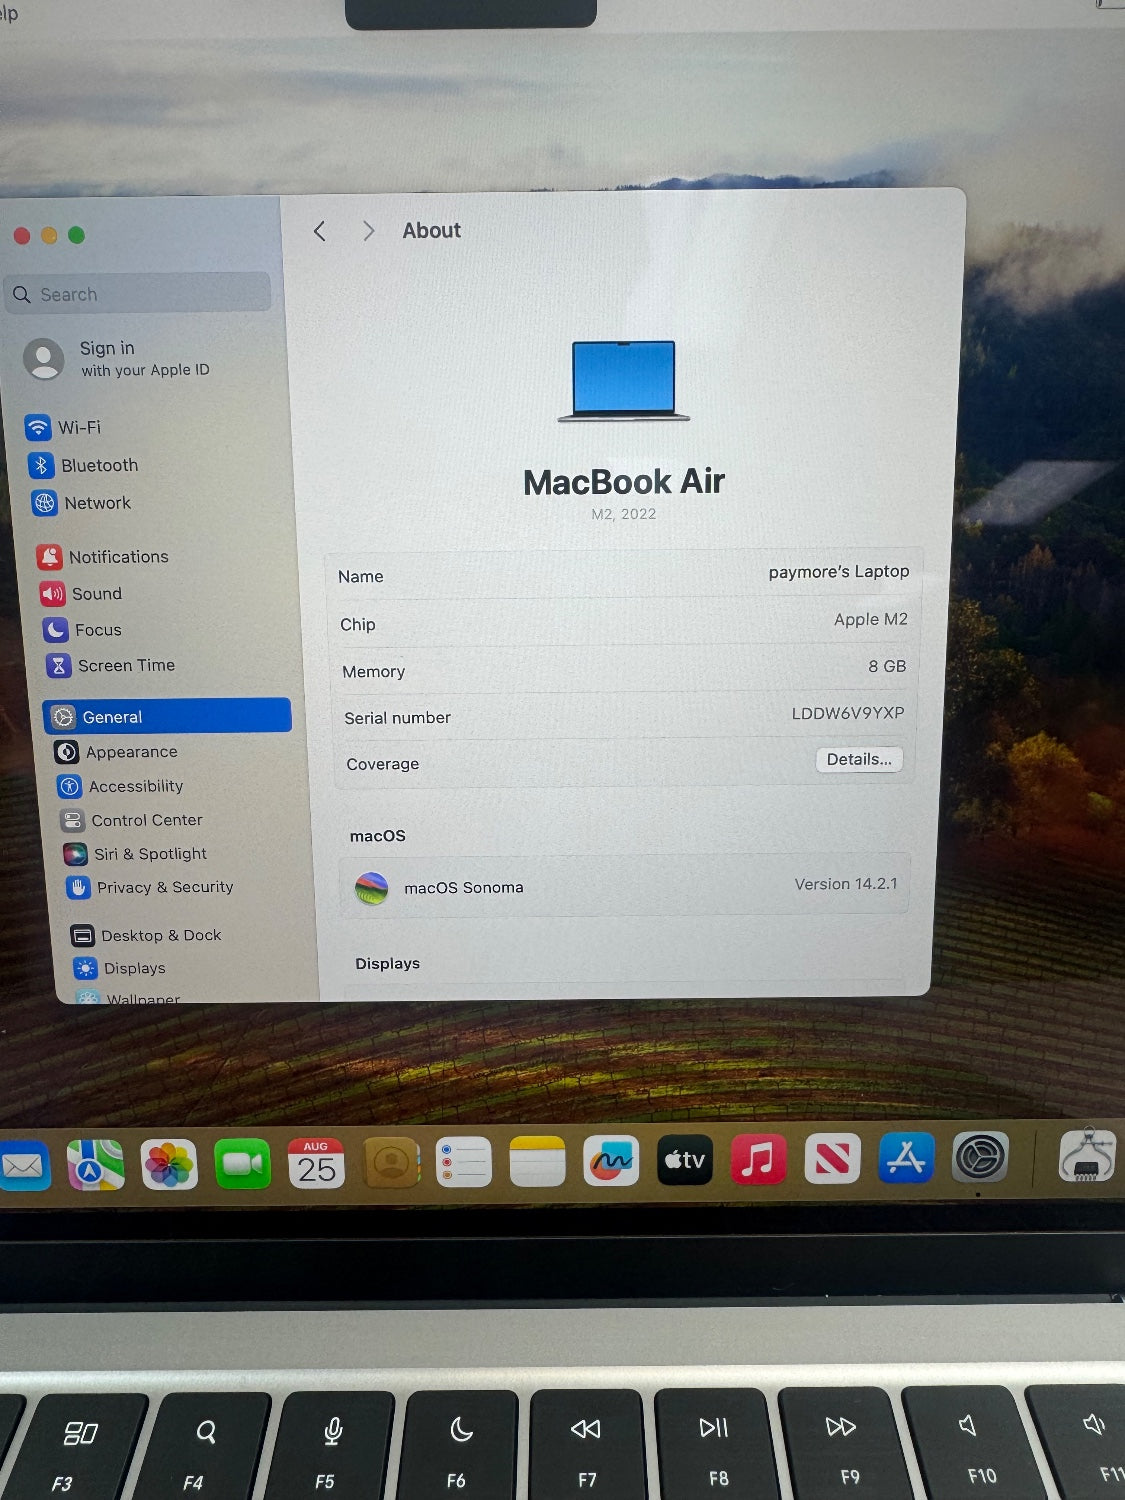Open Wi-Fi settings in sidebar
Screen dimensions: 1125x1500
(63, 427)
